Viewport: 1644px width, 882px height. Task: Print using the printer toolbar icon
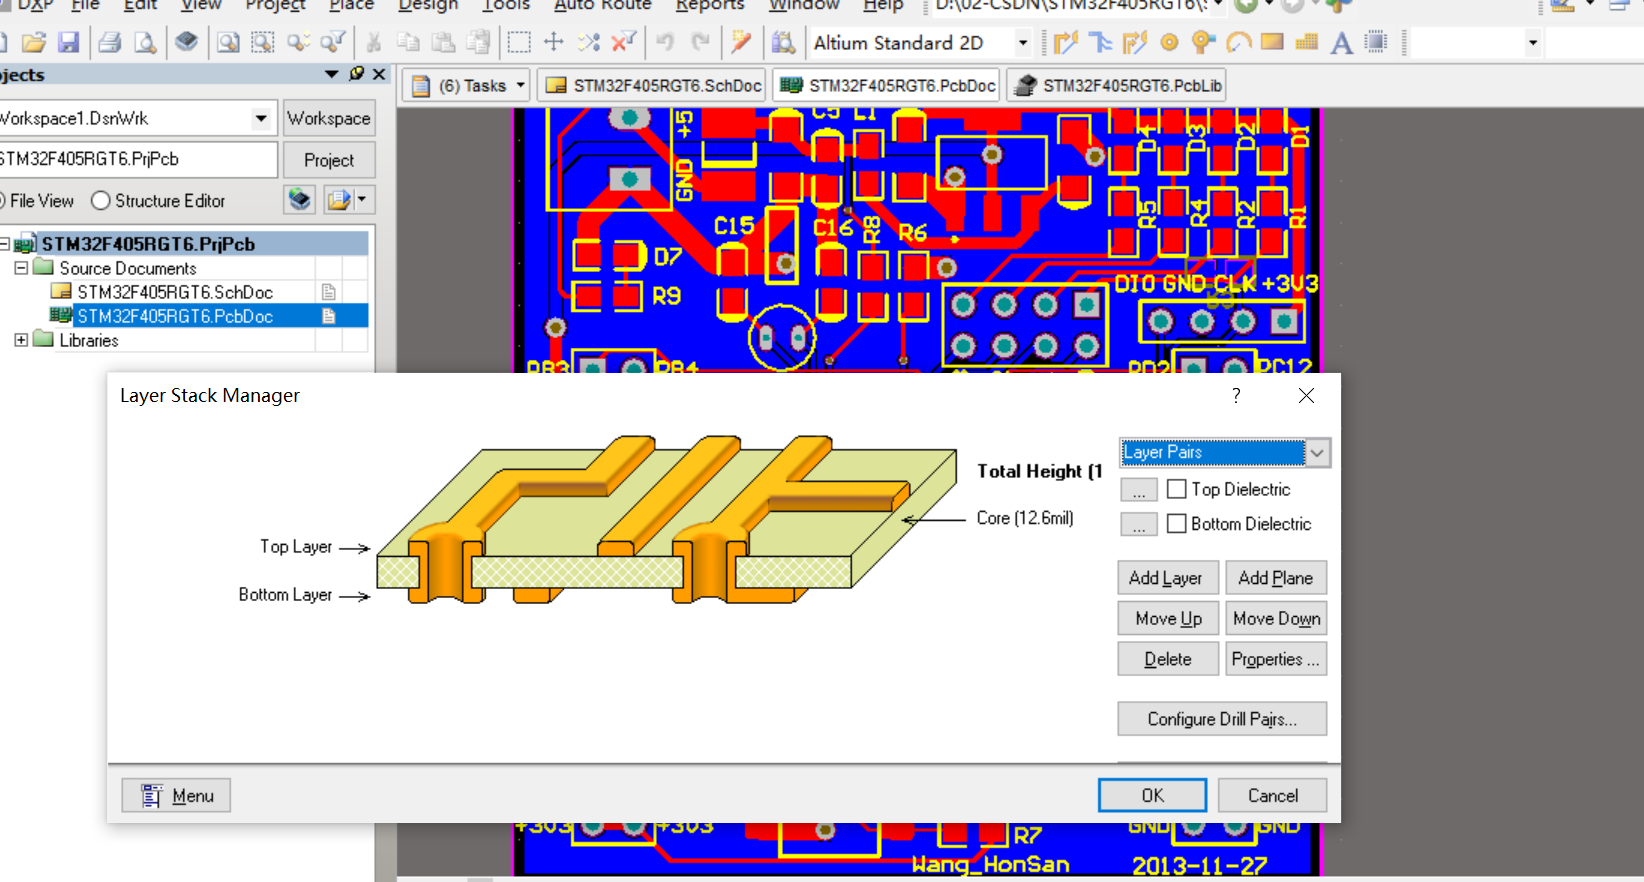point(110,42)
